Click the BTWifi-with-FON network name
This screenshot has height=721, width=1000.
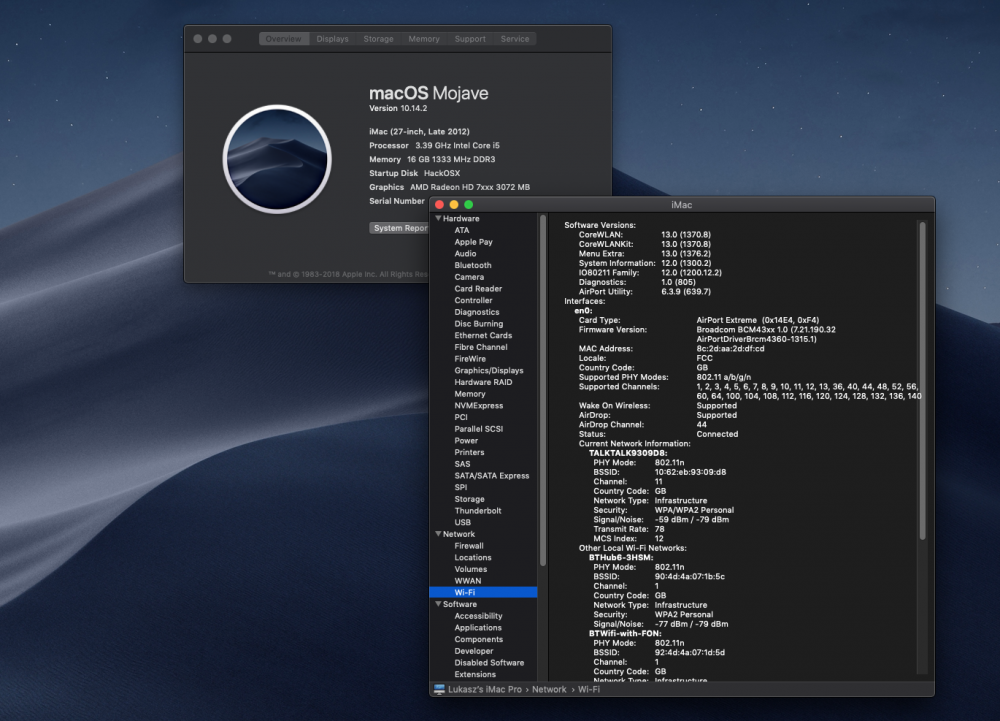click(x=625, y=633)
